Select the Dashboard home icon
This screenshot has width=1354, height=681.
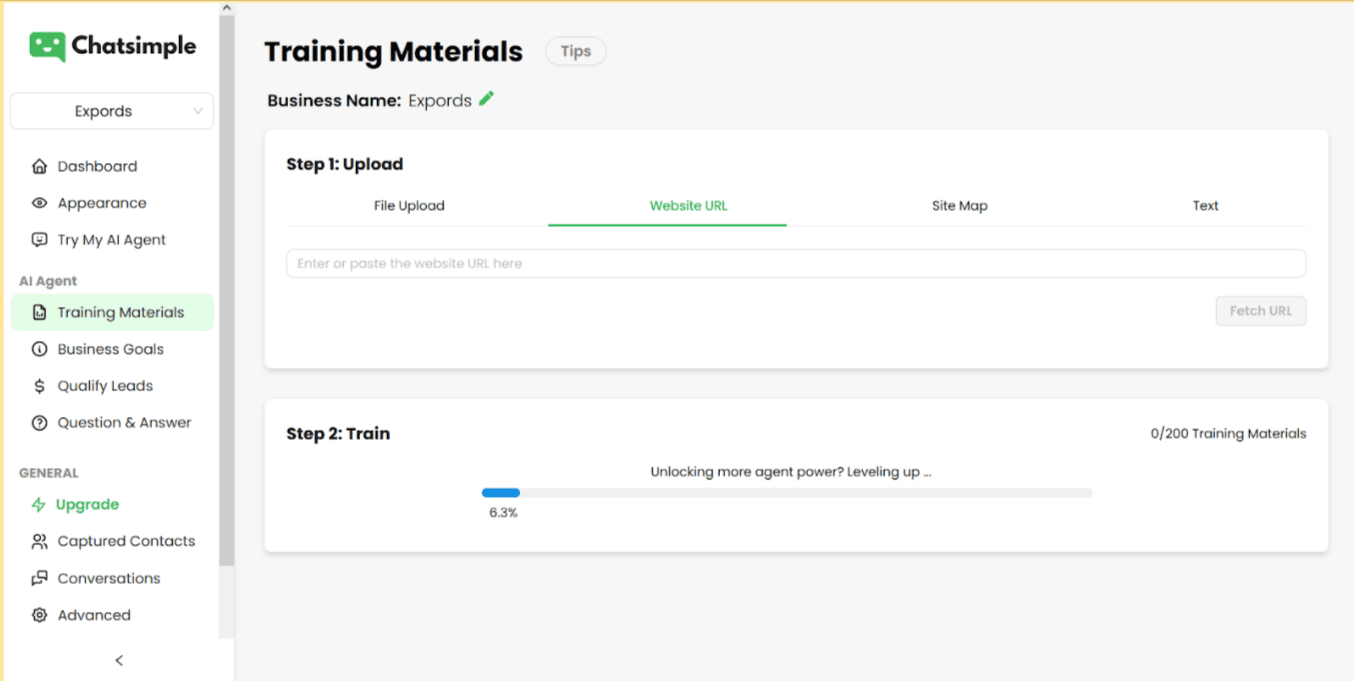38,166
